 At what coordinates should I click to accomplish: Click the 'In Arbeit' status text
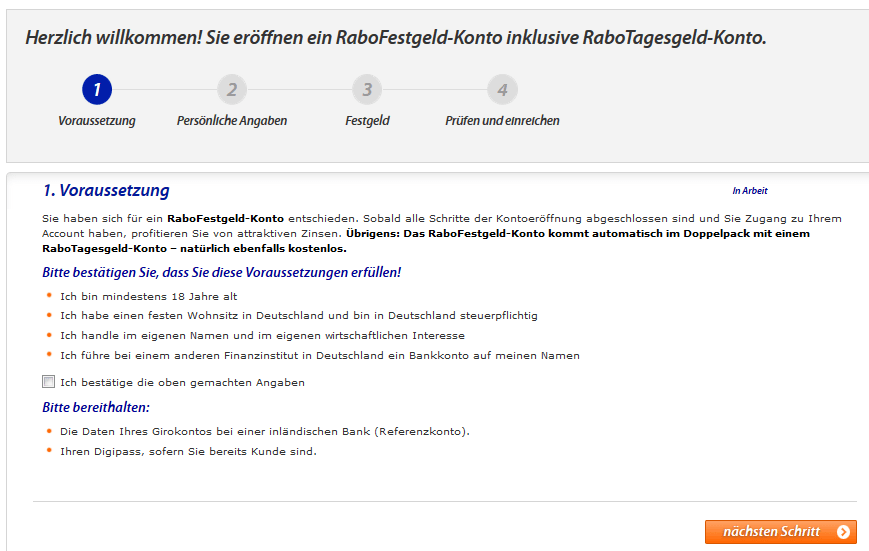coord(750,191)
